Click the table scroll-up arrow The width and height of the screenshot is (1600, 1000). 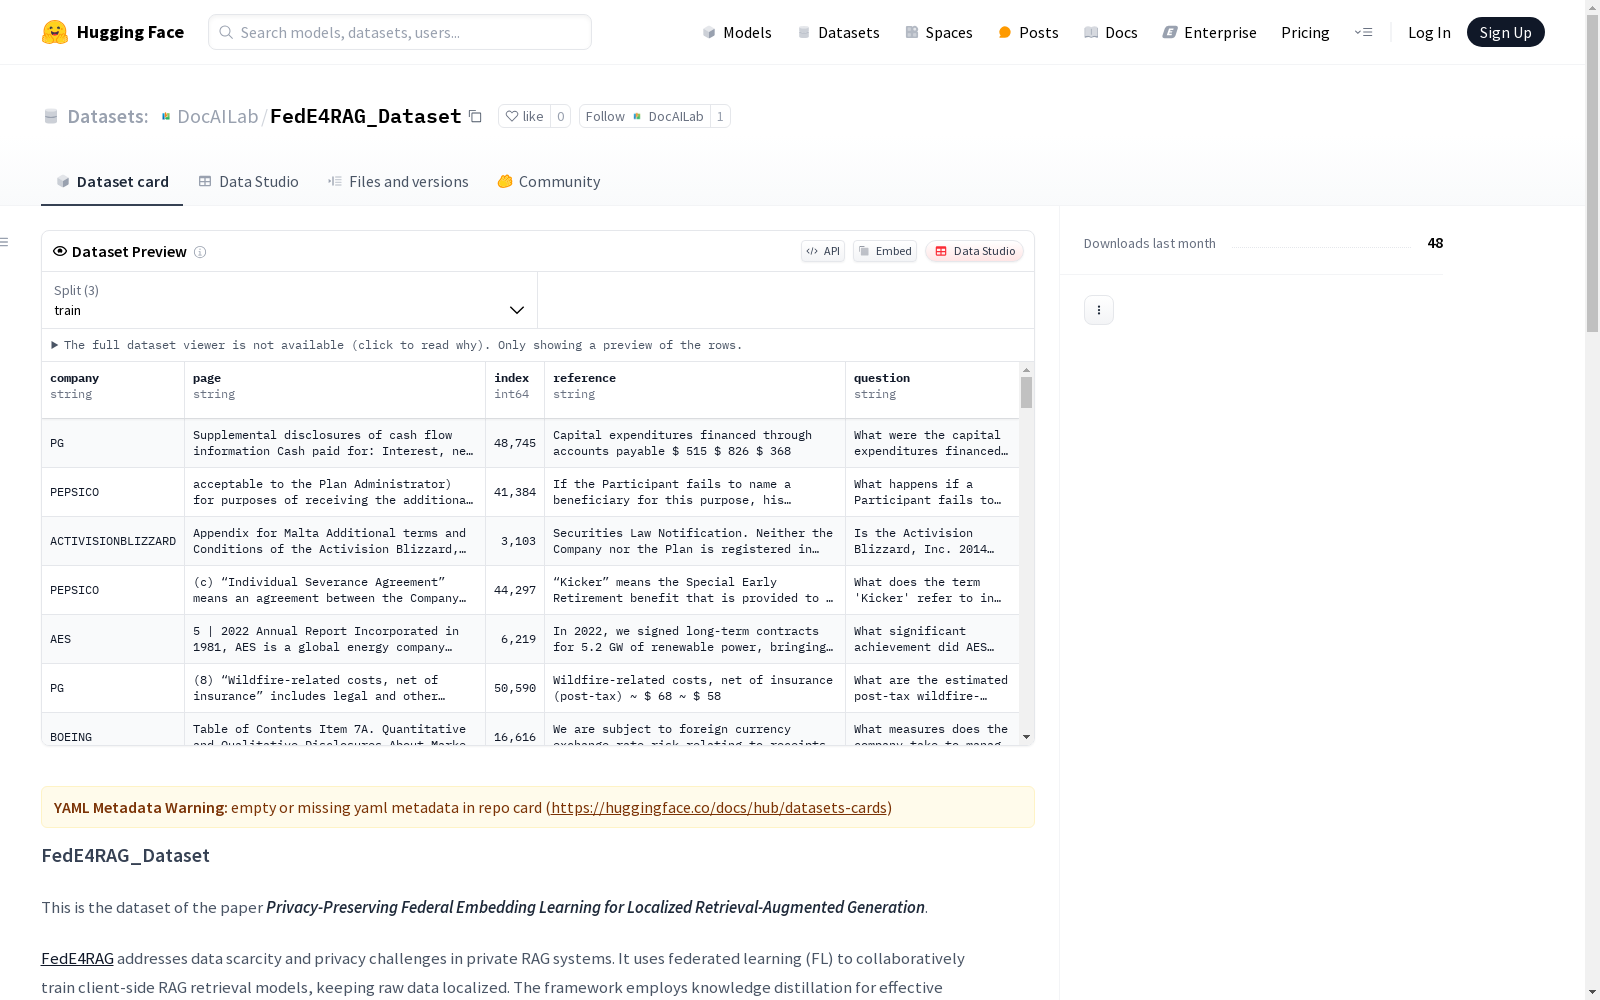click(1026, 370)
